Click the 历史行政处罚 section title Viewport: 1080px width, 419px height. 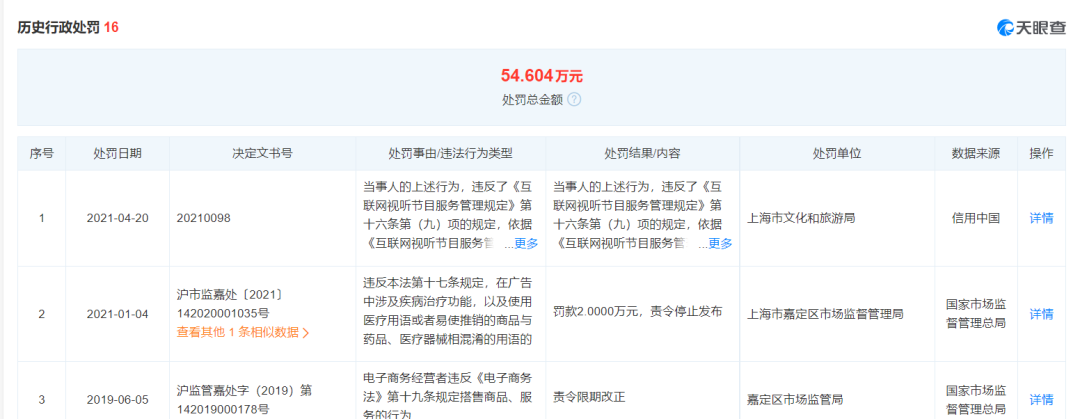click(59, 28)
